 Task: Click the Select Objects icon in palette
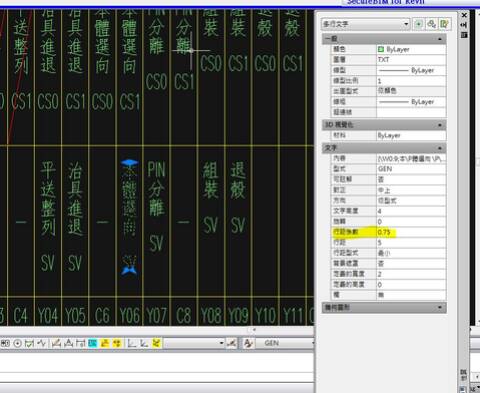[x=431, y=24]
